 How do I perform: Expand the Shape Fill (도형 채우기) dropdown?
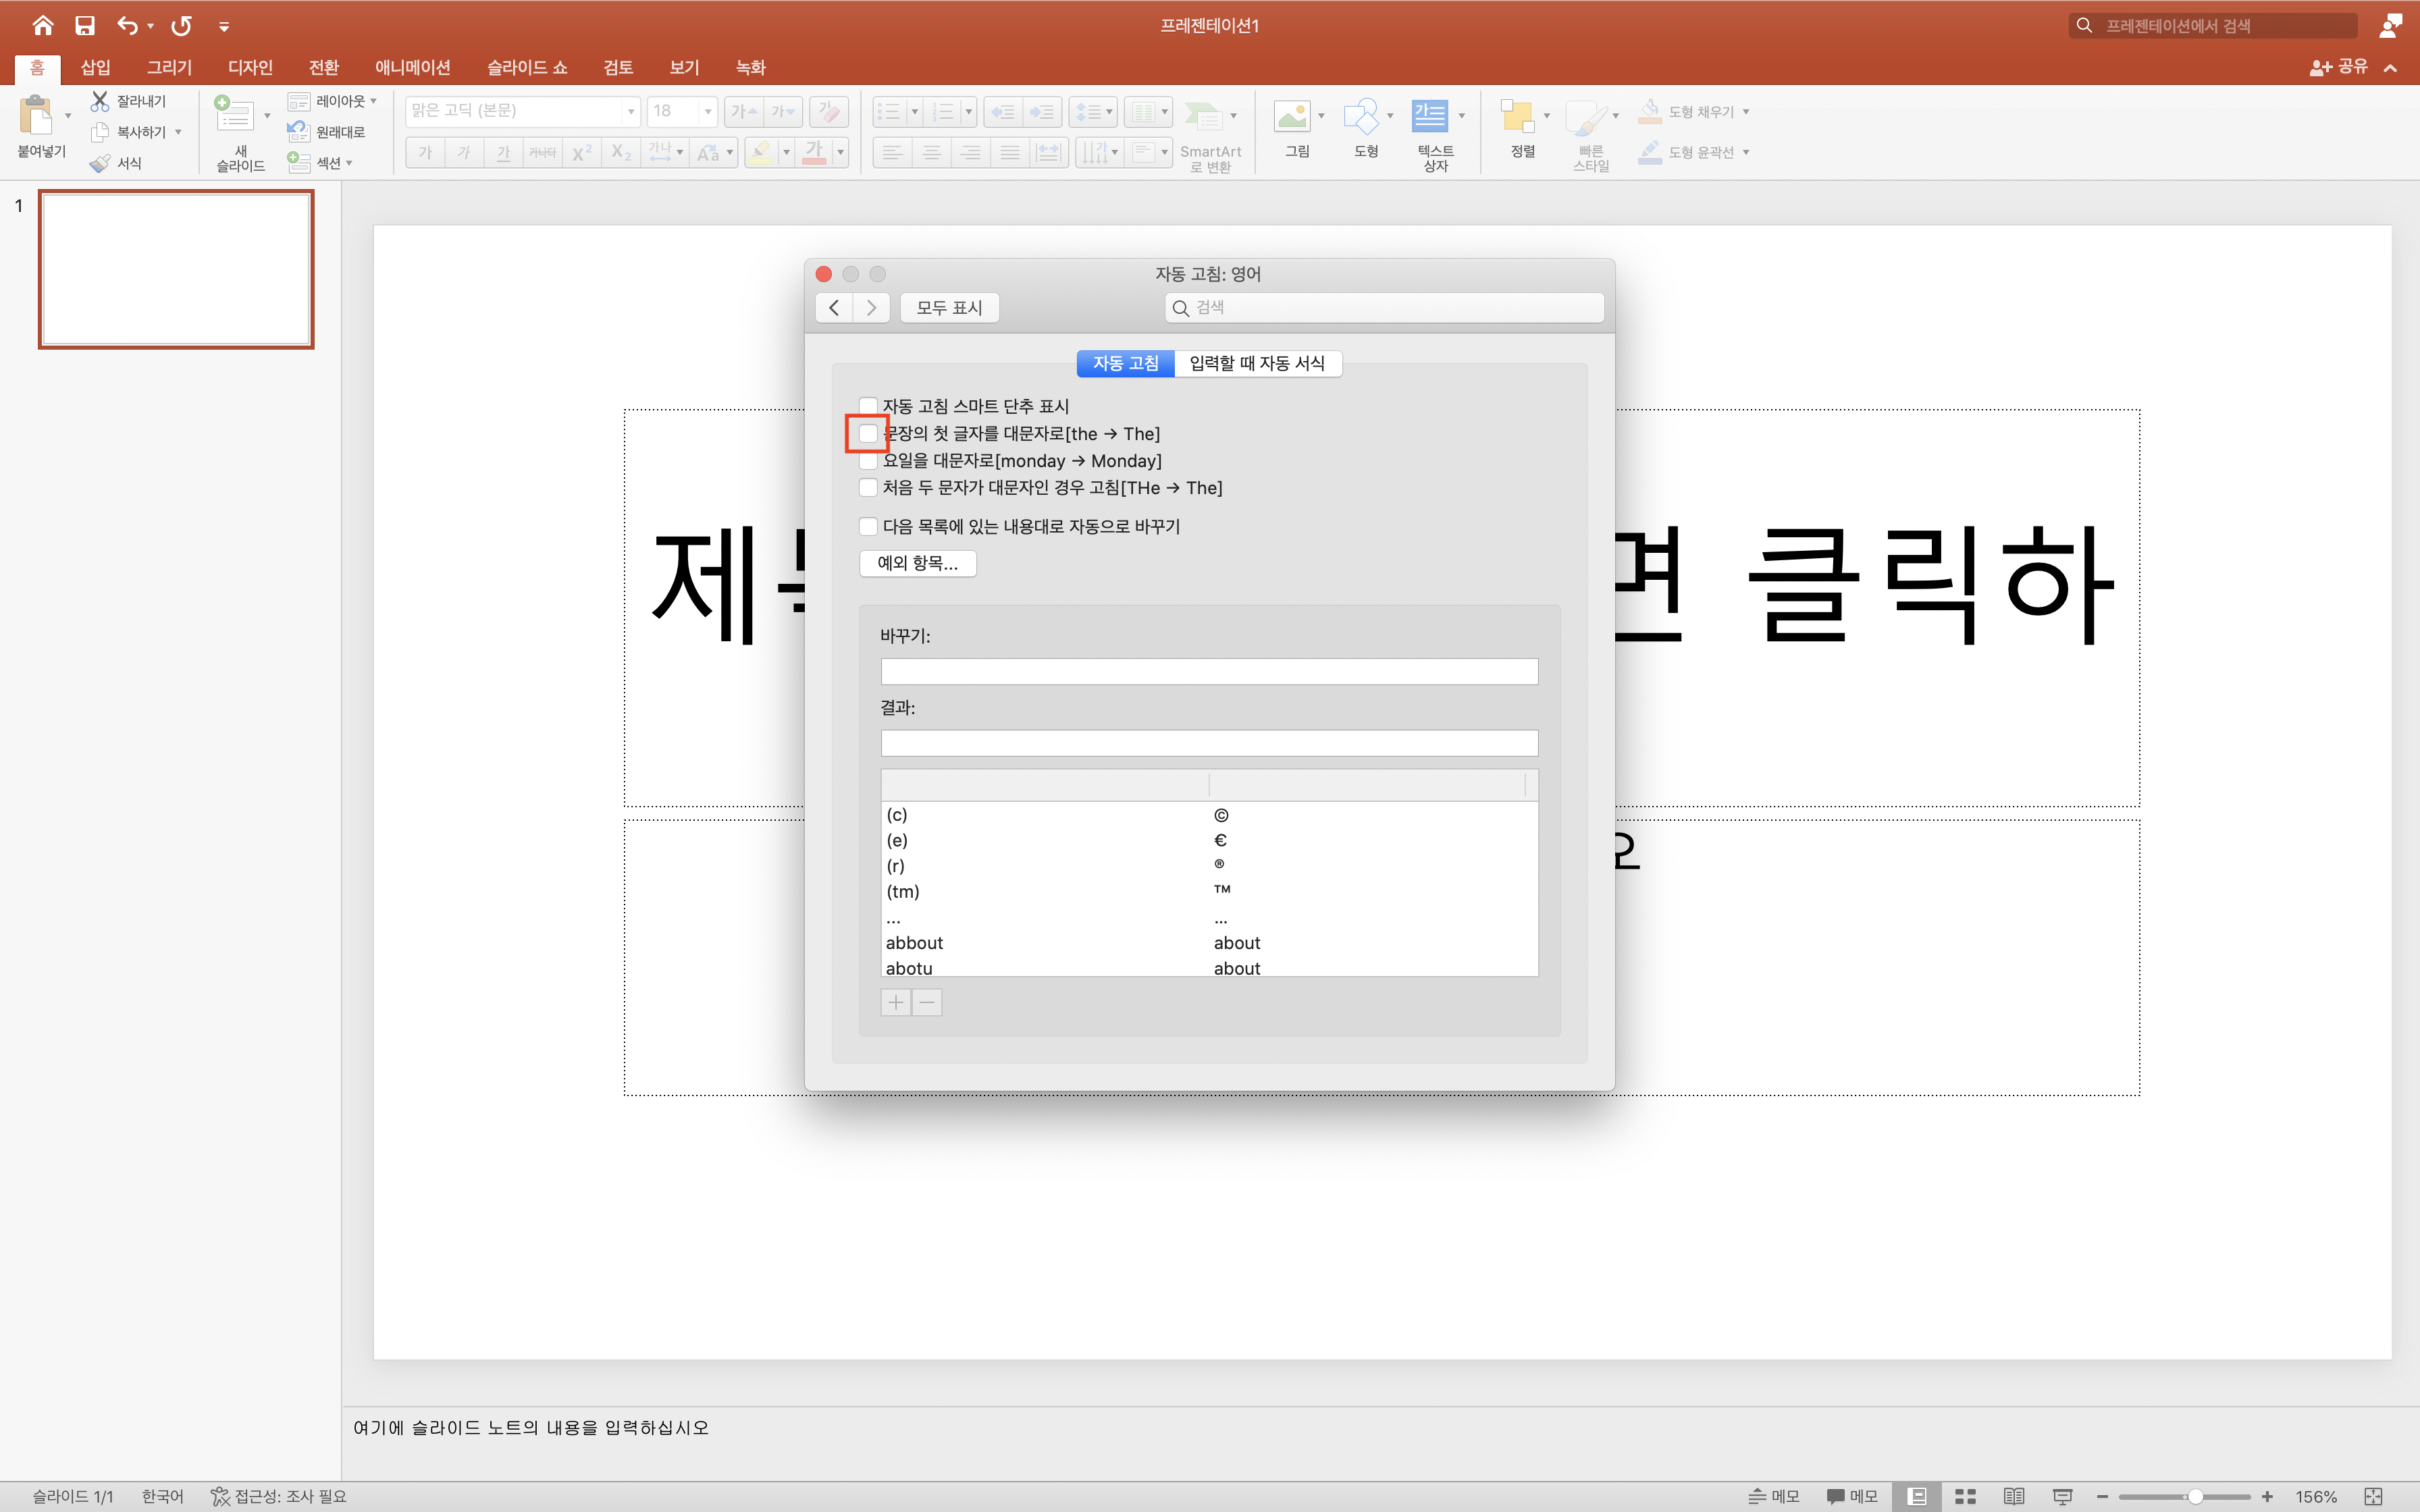pos(1746,112)
